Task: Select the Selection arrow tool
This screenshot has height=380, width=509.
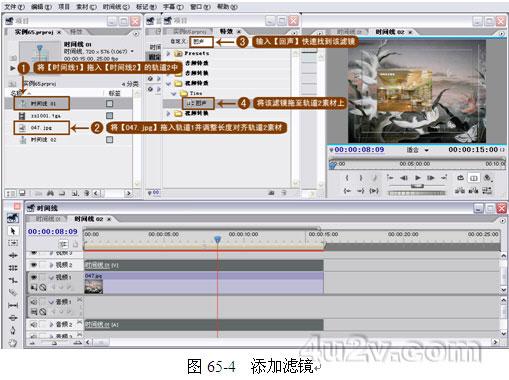Action: (13, 231)
